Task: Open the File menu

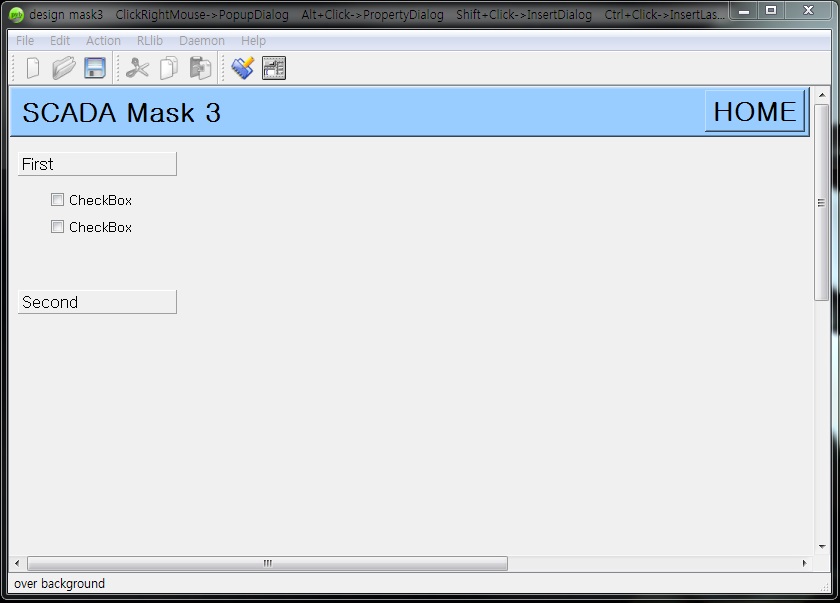Action: pyautogui.click(x=24, y=40)
